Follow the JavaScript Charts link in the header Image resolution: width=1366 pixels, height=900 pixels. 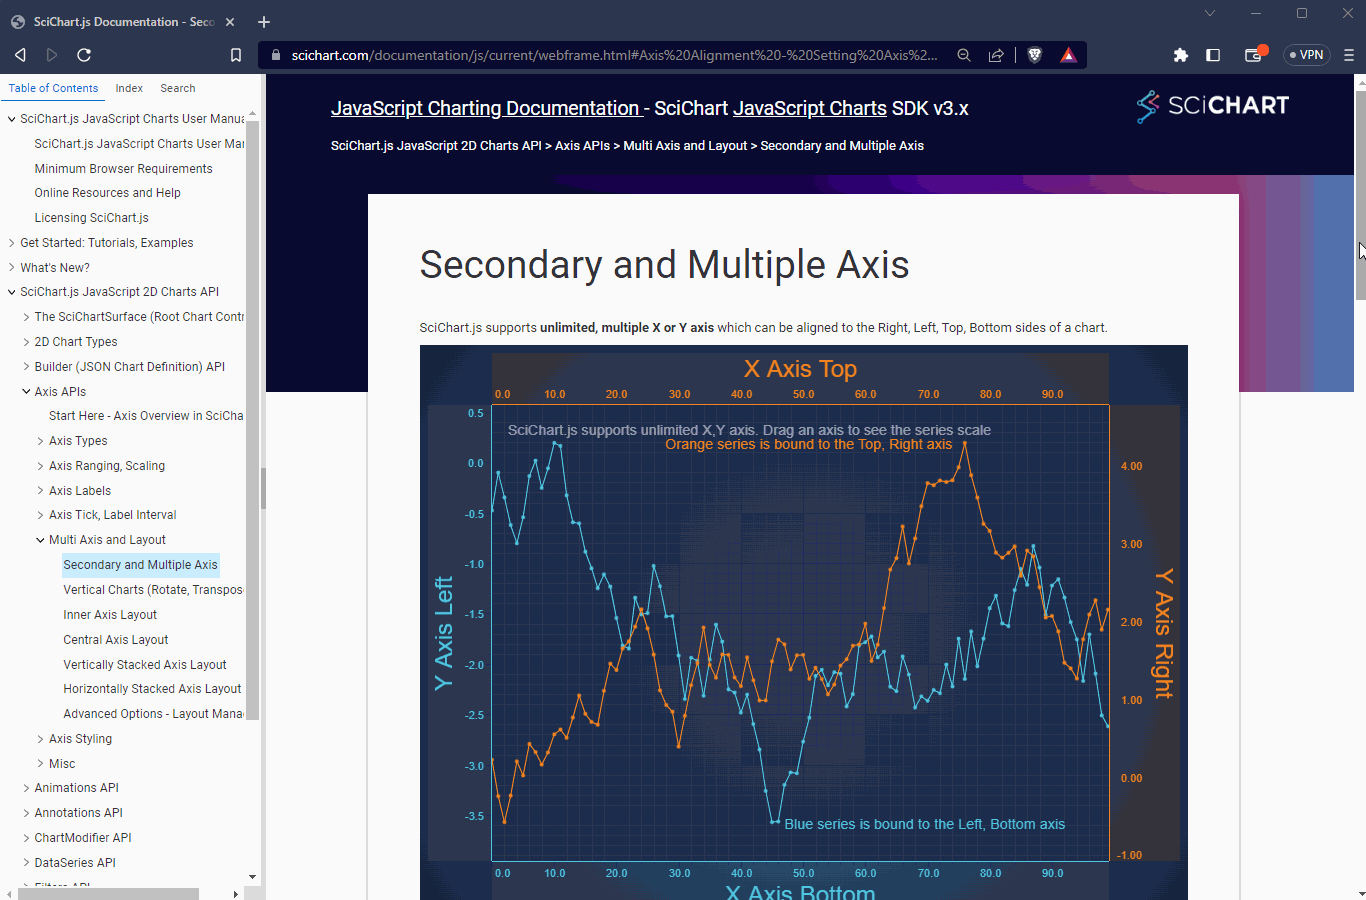810,108
